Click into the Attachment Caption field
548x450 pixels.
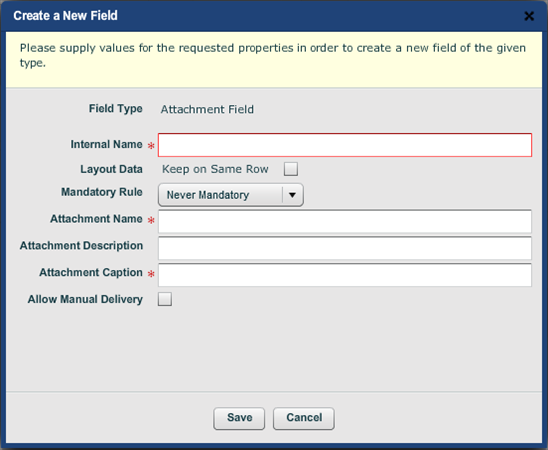tap(345, 275)
